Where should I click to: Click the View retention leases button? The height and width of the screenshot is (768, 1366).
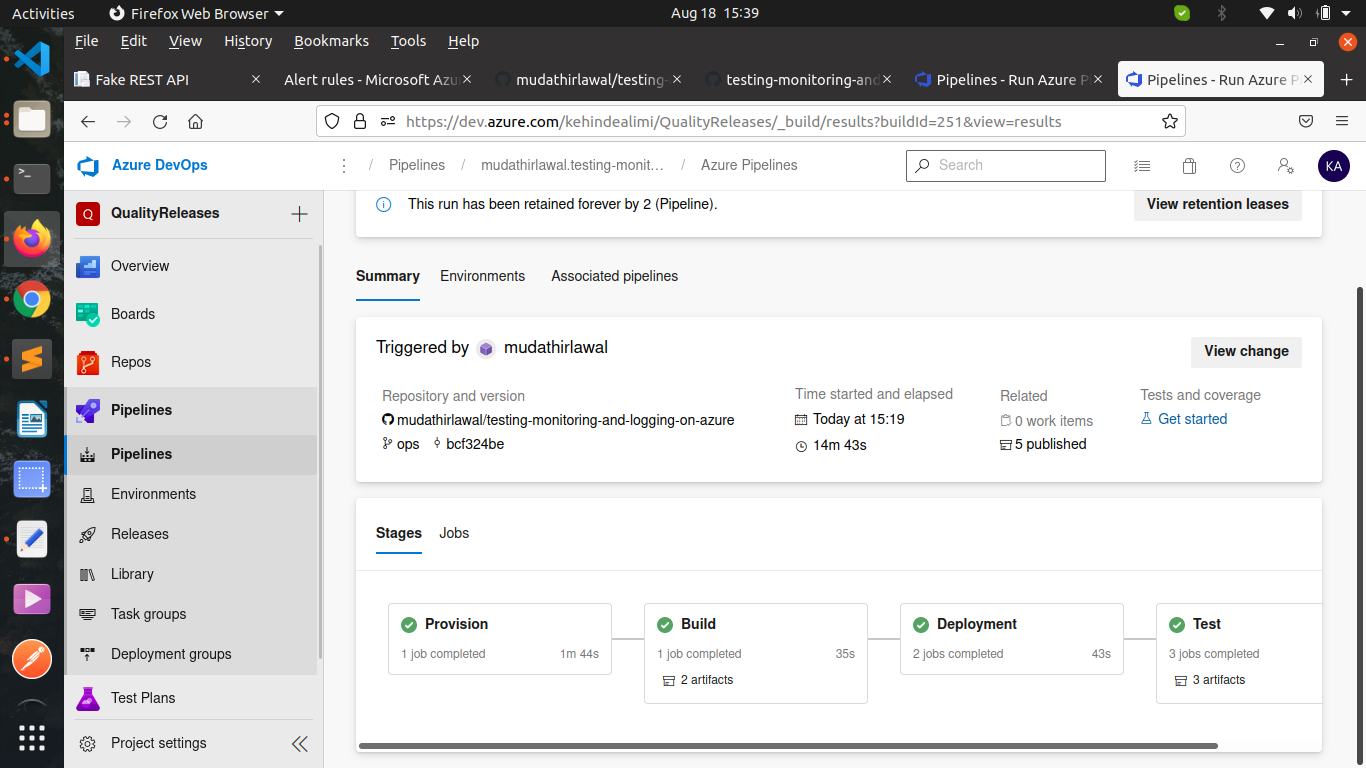(x=1217, y=204)
